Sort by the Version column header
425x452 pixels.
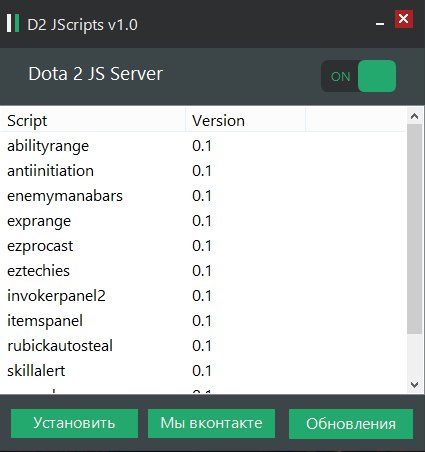point(246,120)
